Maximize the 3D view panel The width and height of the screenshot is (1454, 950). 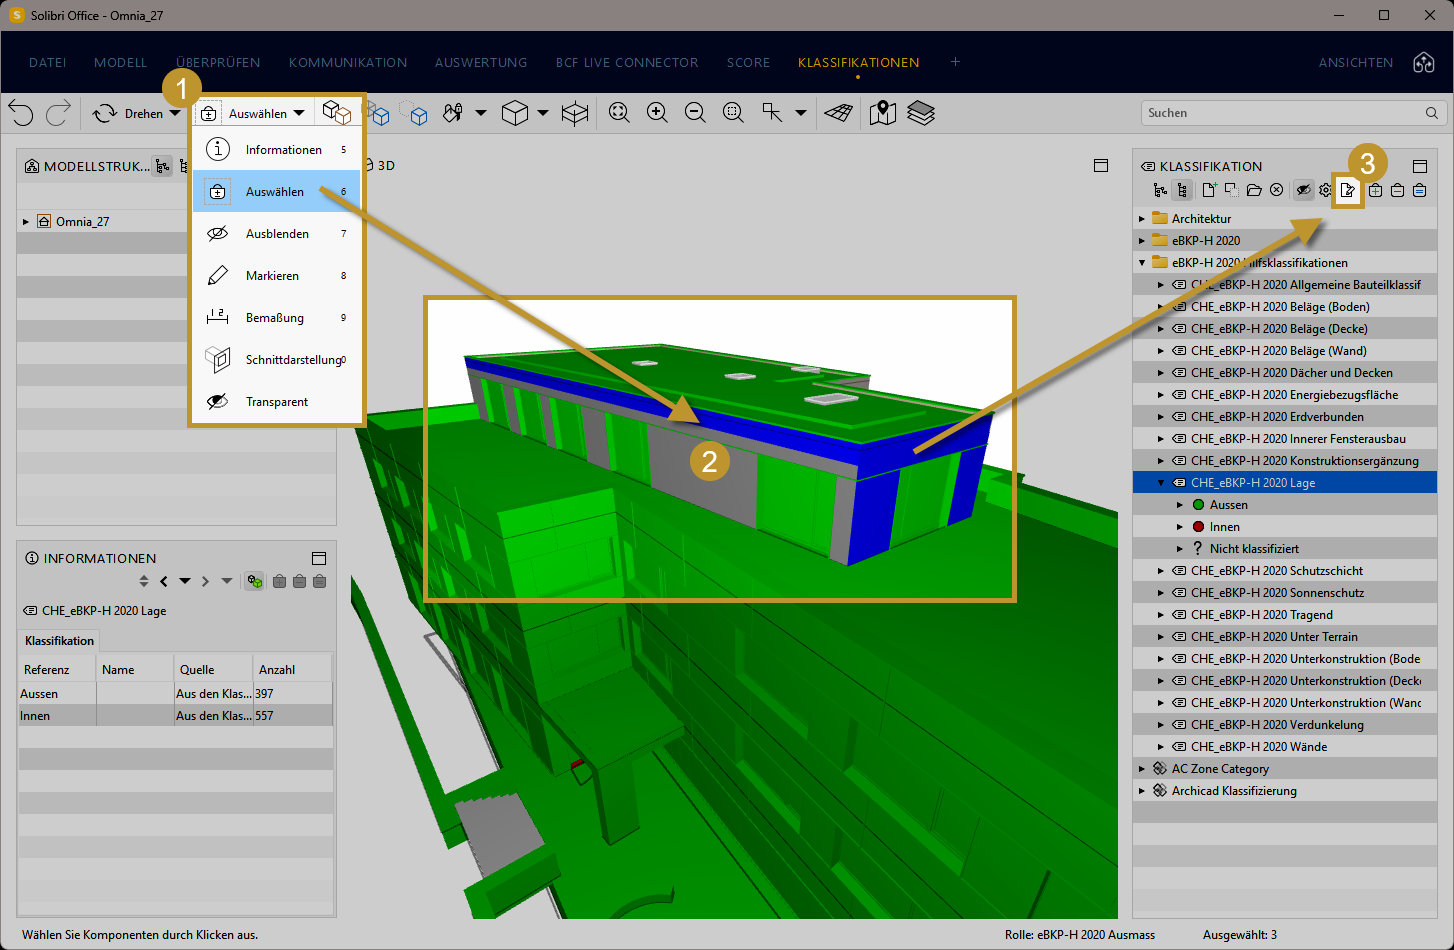[x=1101, y=166]
